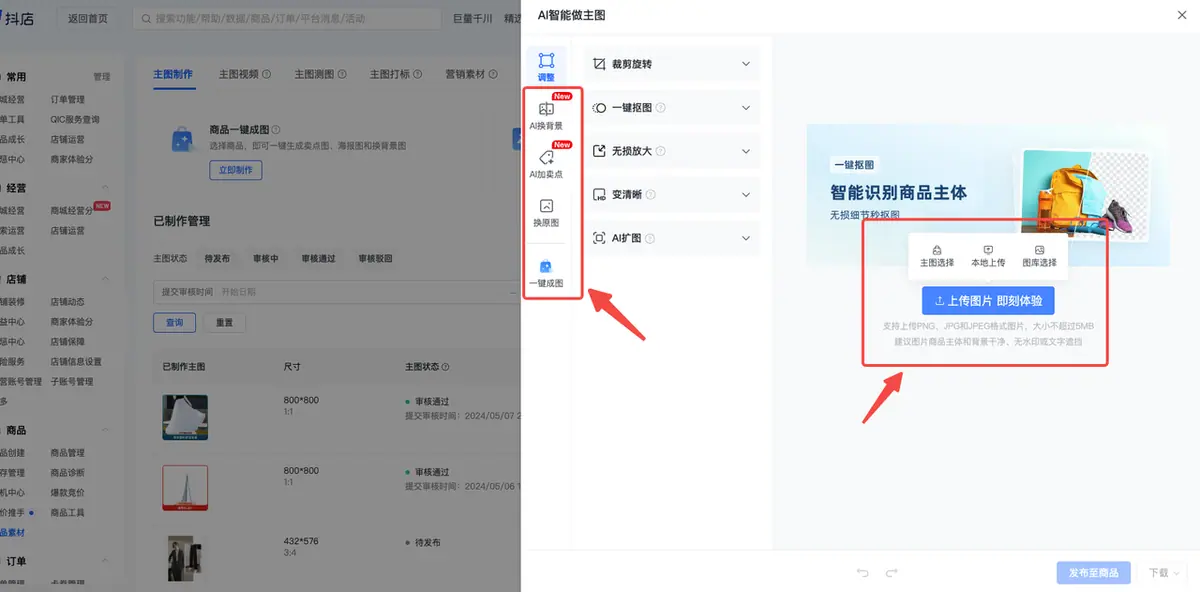Open 巨量千川 in top bar
The image size is (1200, 592).
[x=473, y=19]
